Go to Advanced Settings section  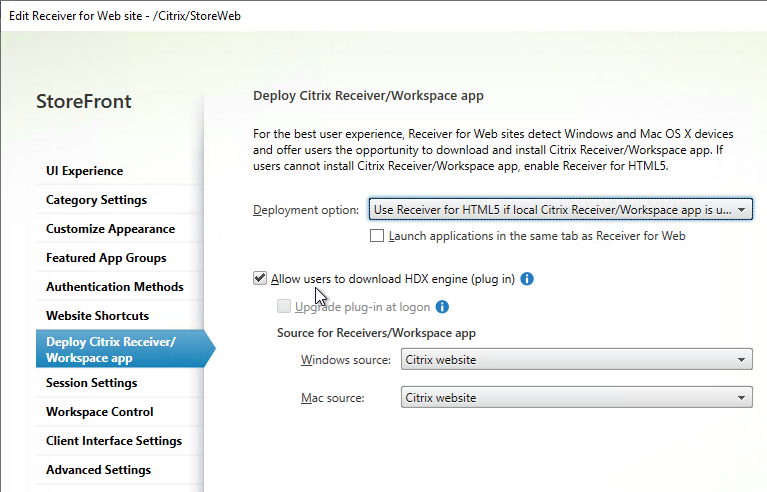(120, 470)
